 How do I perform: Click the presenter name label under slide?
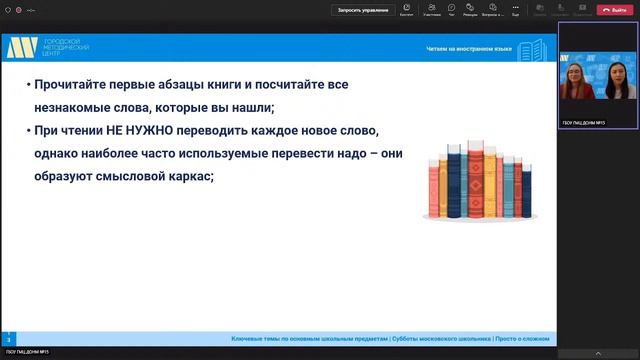27,352
